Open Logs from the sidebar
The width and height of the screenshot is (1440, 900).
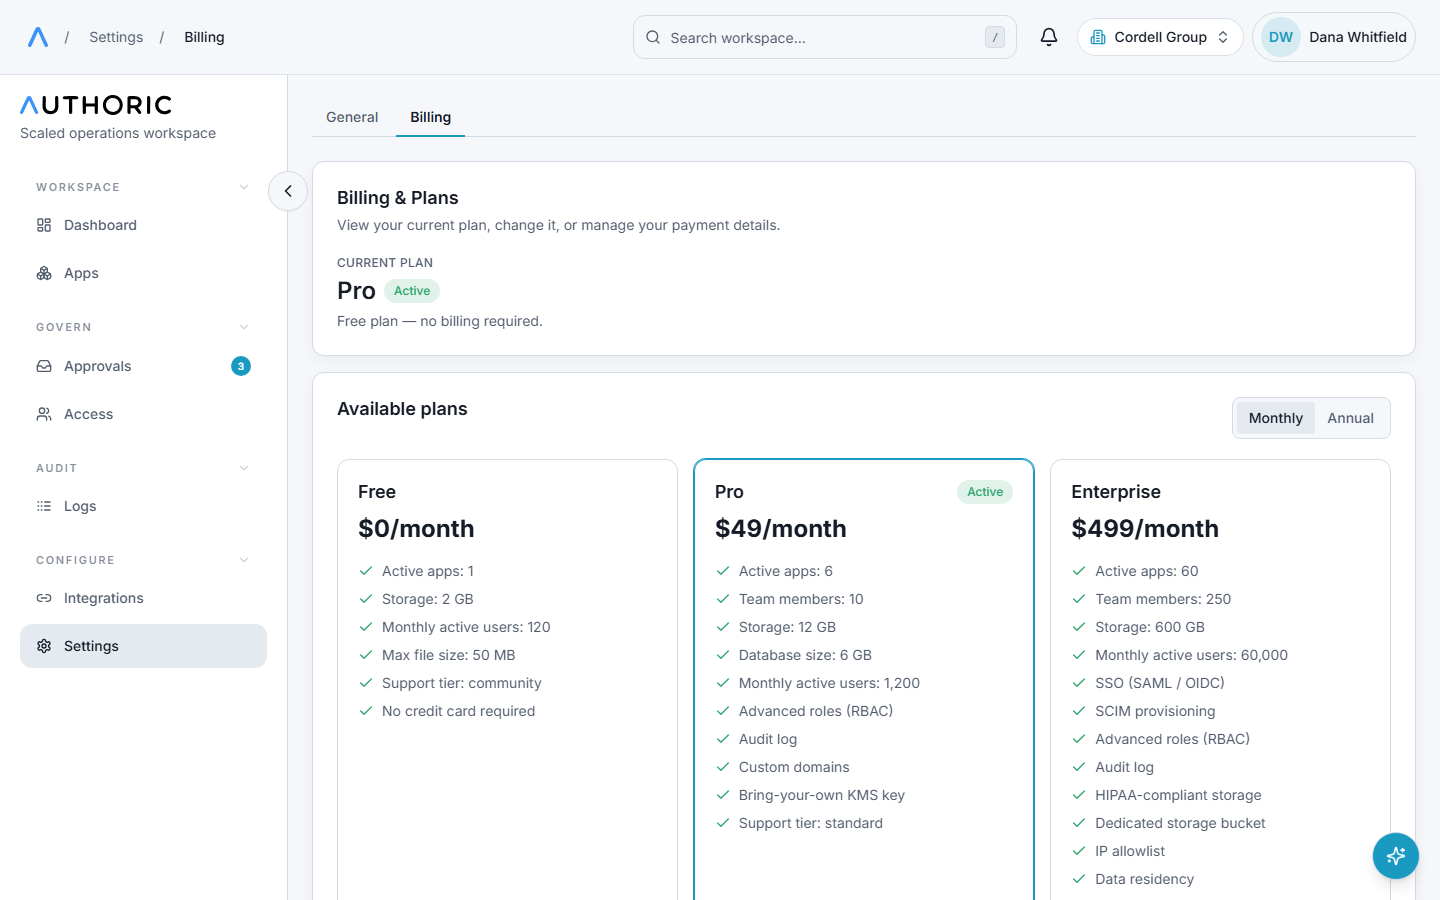point(143,506)
